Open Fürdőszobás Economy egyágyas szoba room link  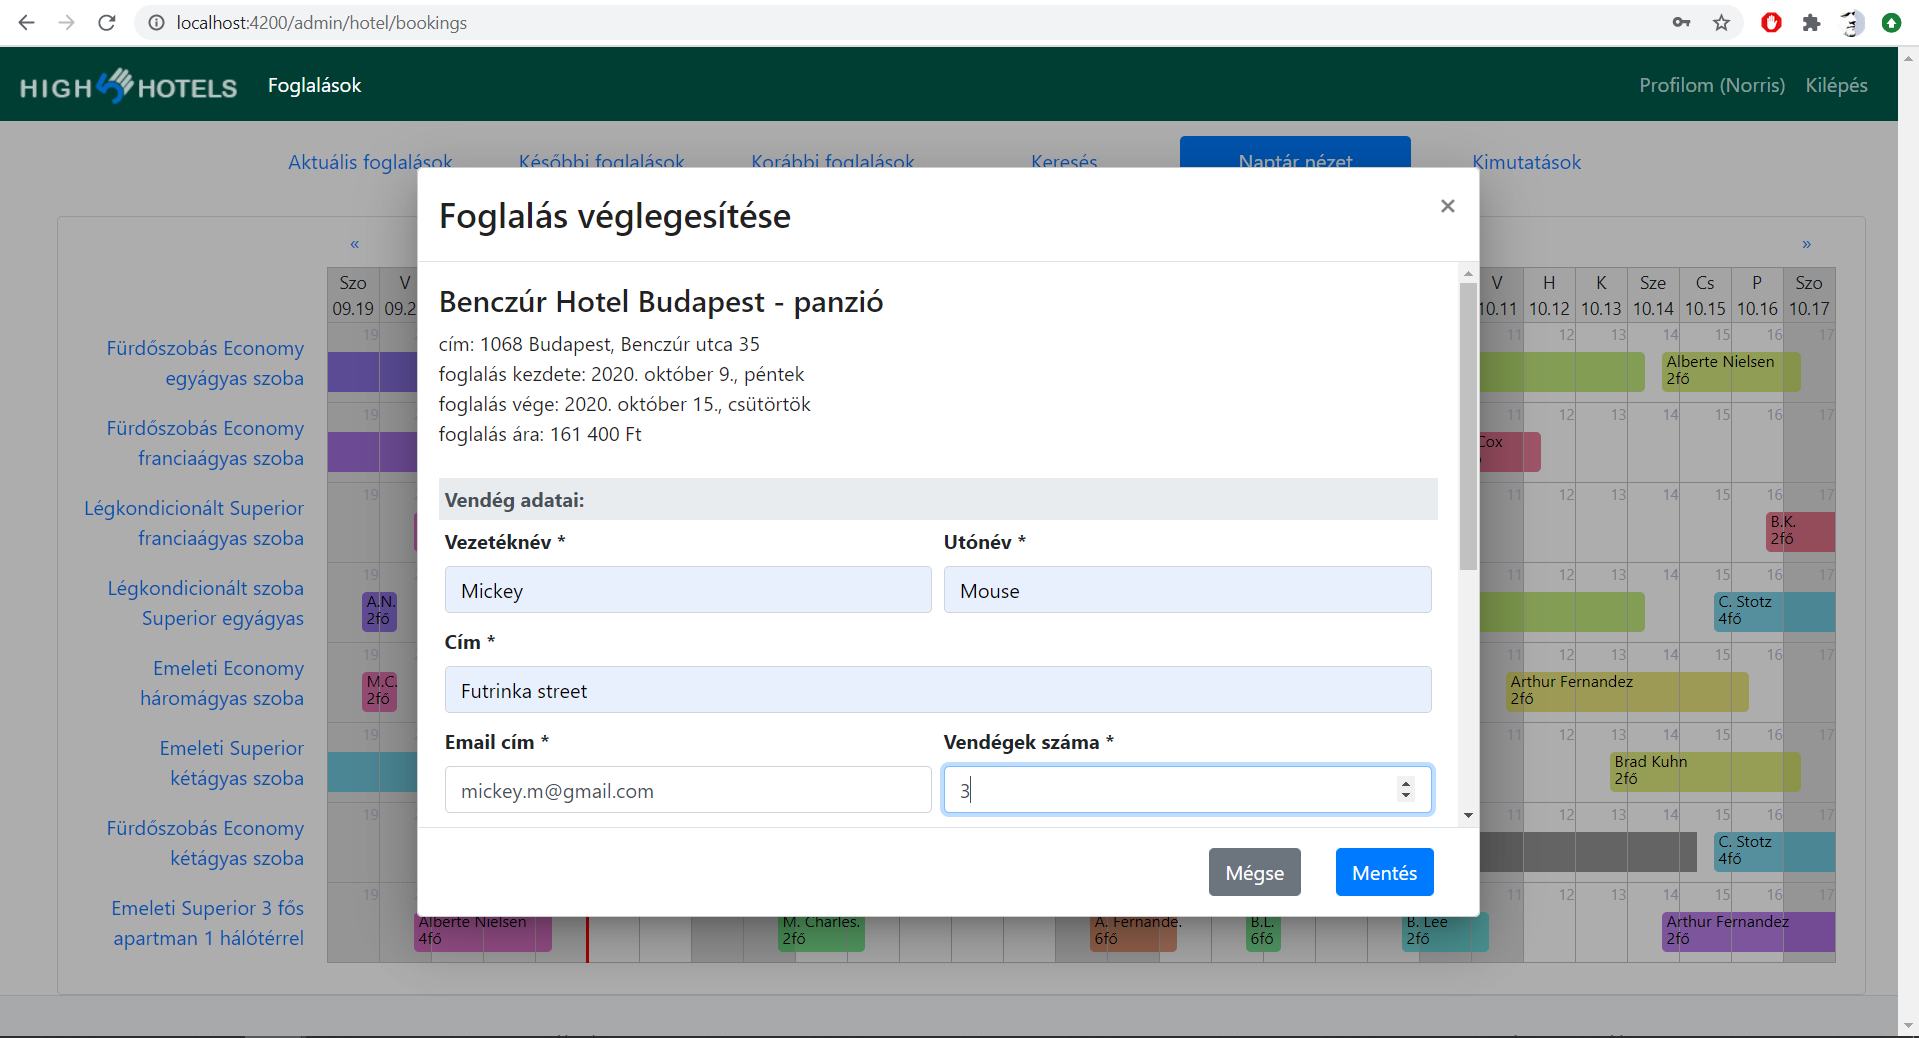click(x=205, y=363)
